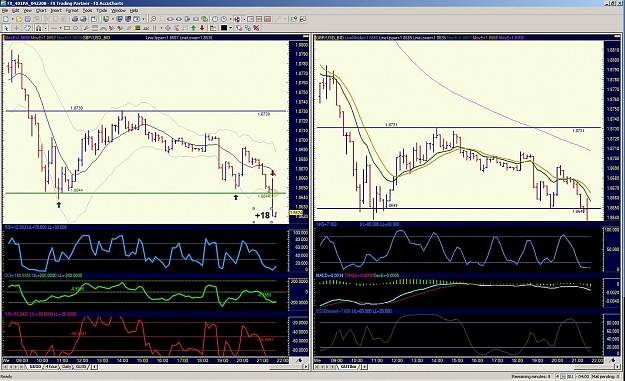Select the magnet snap tool
The width and height of the screenshot is (625, 381).
(38, 28)
